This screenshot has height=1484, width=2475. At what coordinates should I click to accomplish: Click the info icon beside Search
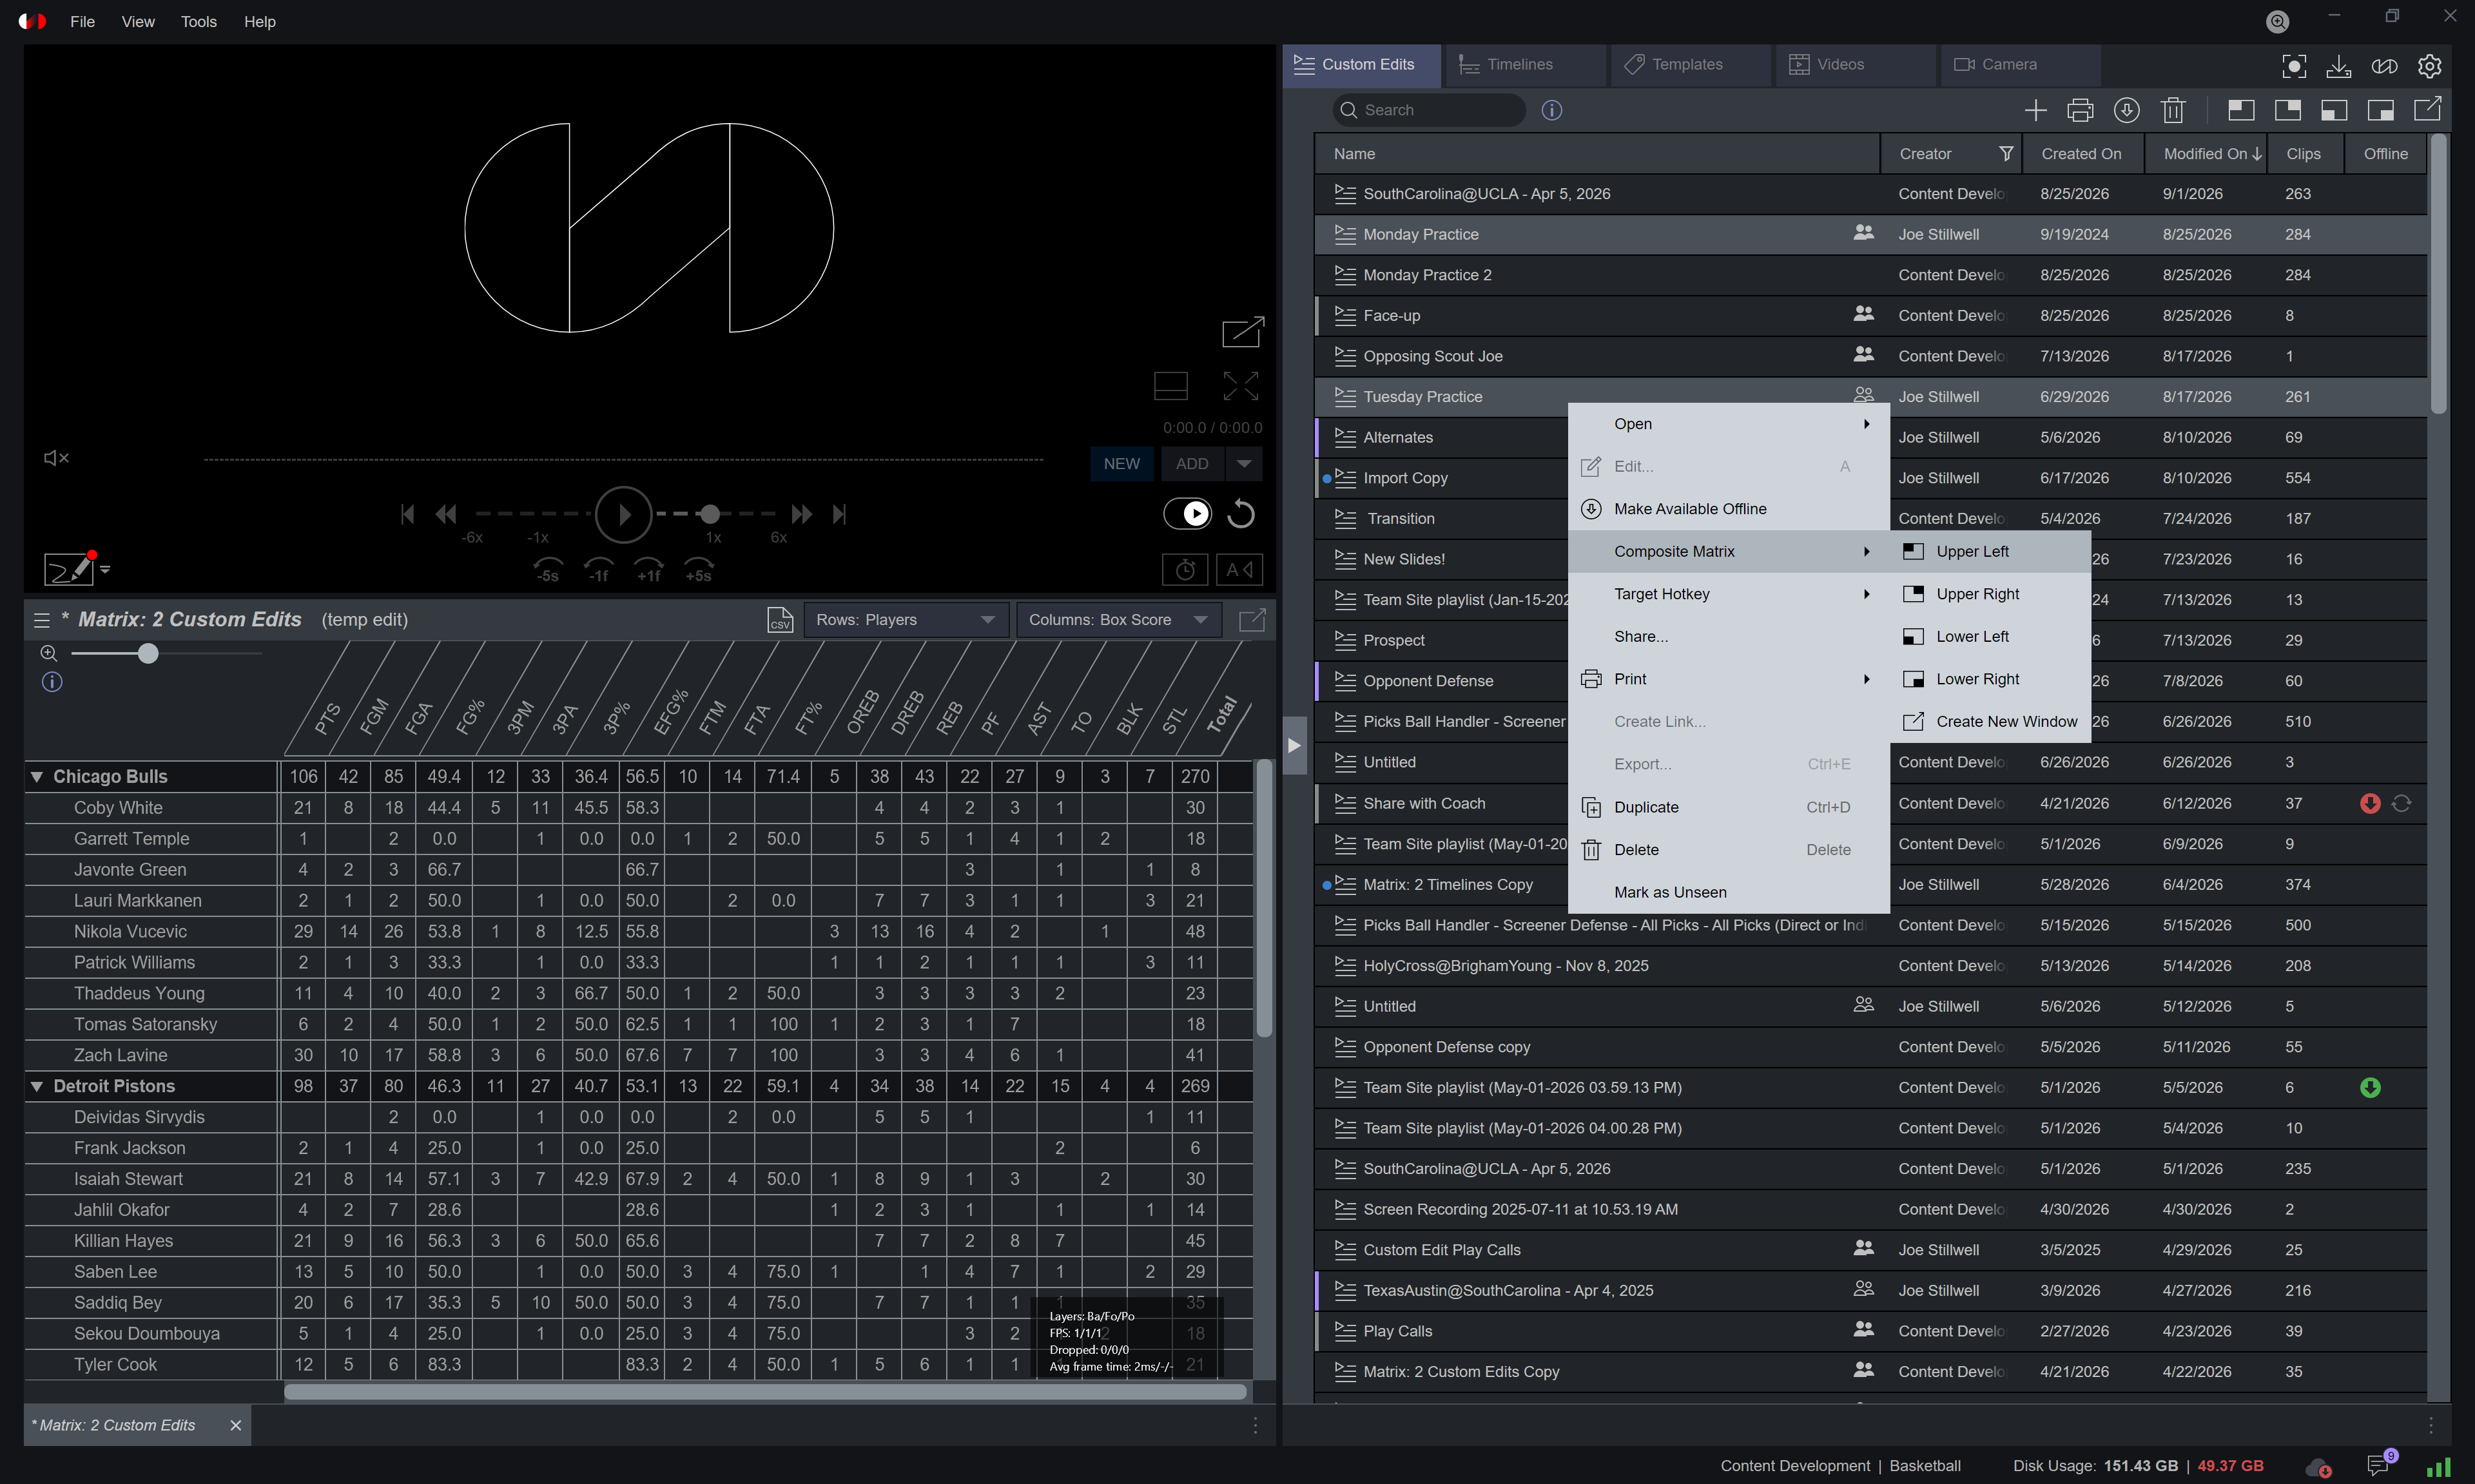pos(1551,110)
